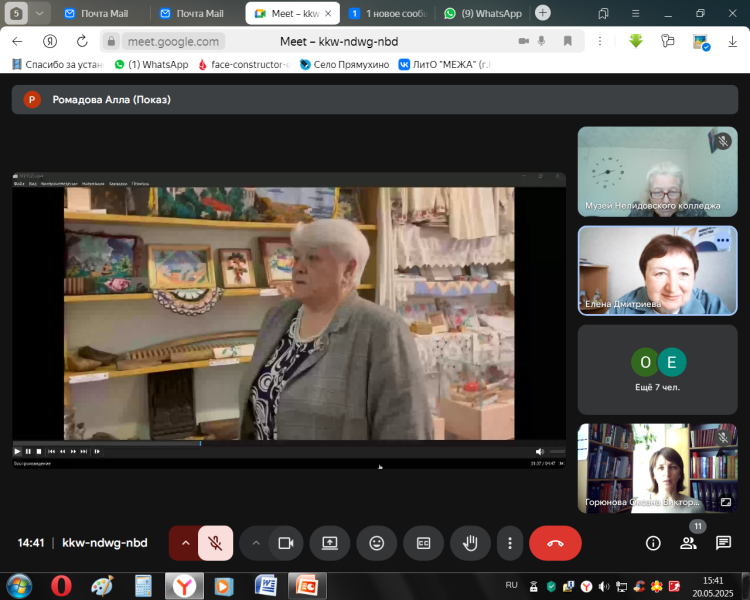Viewport: 750px width, 600px height.
Task: Expand microphone audio settings arrow
Action: tap(184, 543)
